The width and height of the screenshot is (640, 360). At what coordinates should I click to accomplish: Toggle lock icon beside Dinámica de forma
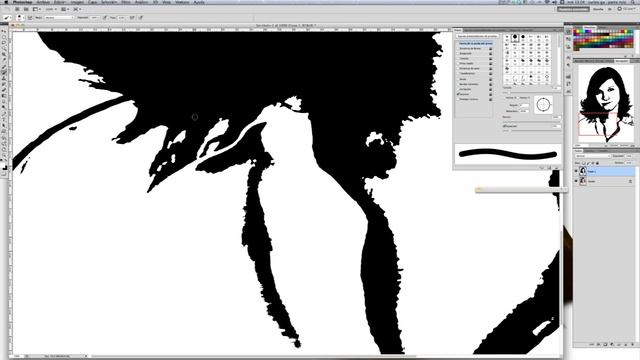(x=491, y=49)
